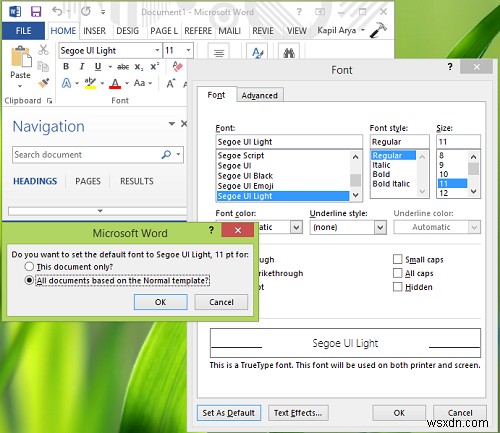Enable the Small caps checkbox
The height and width of the screenshot is (433, 500).
(398, 259)
